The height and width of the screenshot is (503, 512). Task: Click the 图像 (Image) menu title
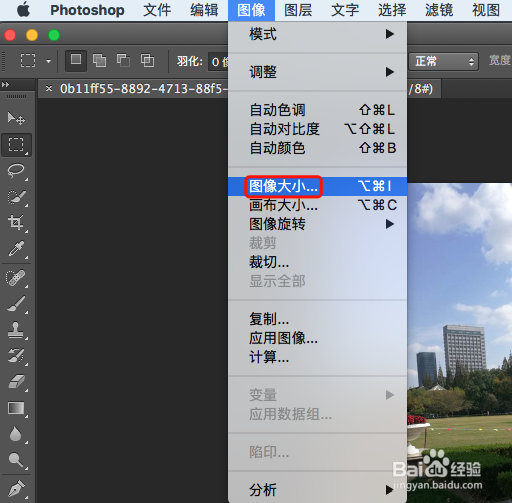click(x=251, y=10)
